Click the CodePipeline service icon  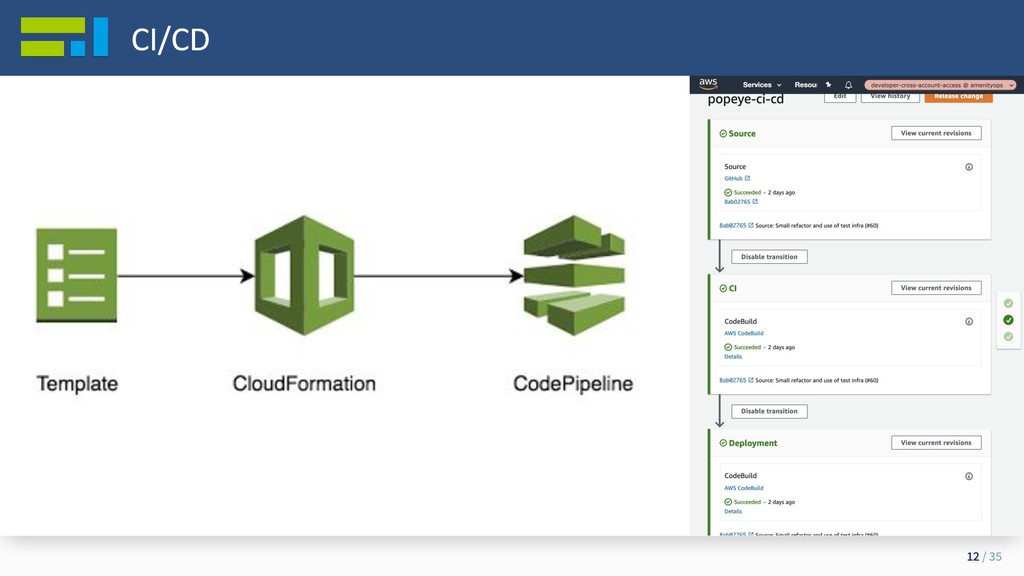pyautogui.click(x=574, y=276)
